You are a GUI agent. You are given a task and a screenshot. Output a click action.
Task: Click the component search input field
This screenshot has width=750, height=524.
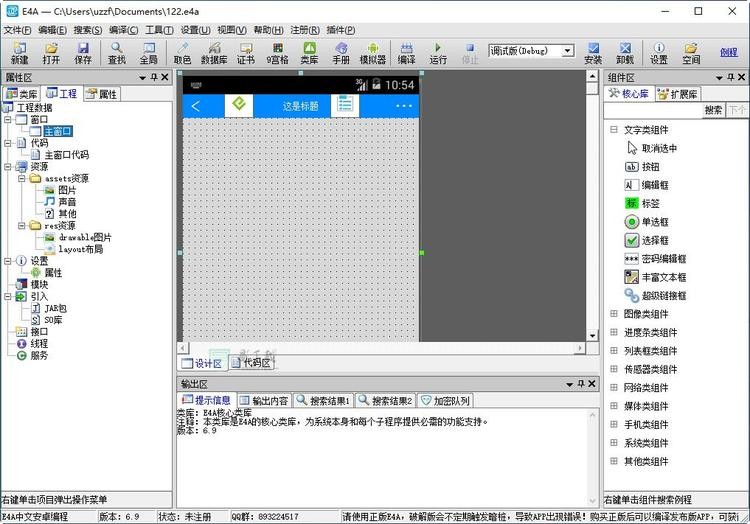pos(653,110)
